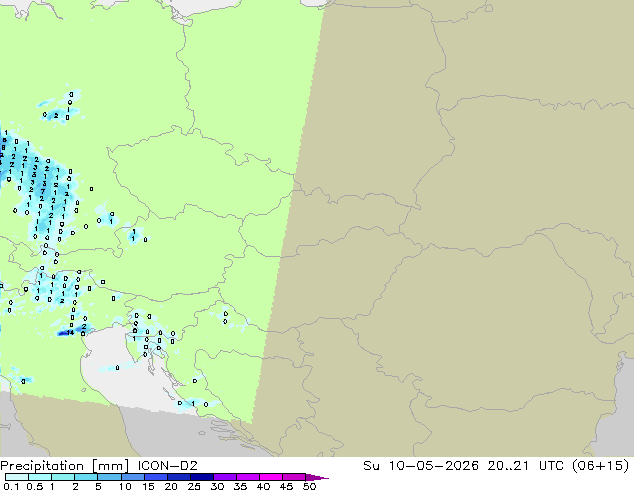Click the above-50 arrow tip of the legend
This screenshot has height=490, width=634.
pyautogui.click(x=317, y=477)
